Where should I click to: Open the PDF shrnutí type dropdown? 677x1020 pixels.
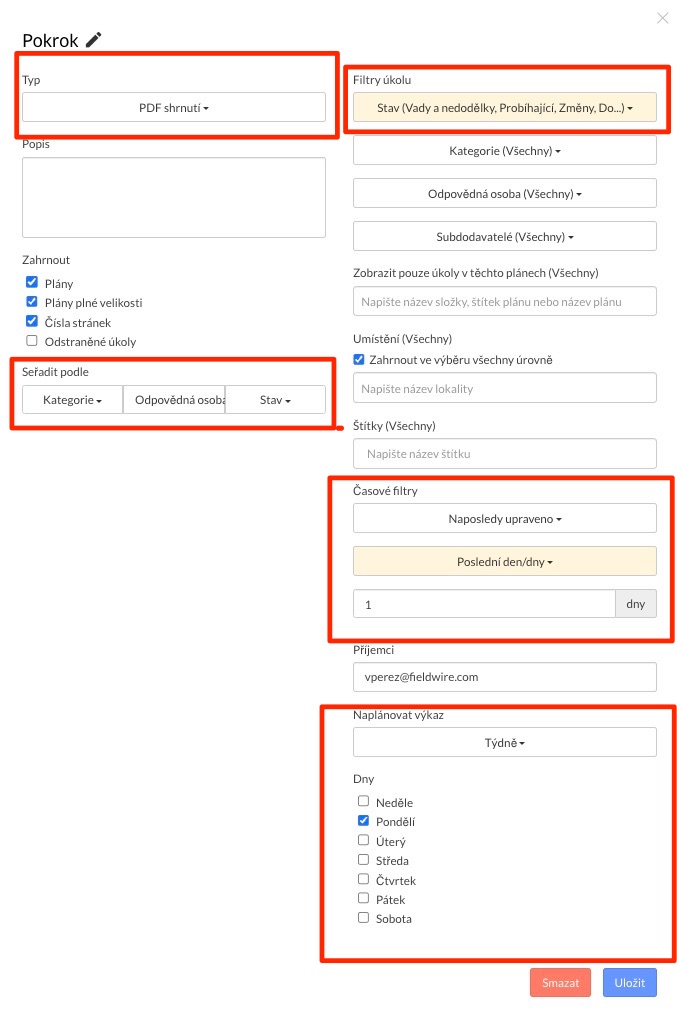[174, 107]
